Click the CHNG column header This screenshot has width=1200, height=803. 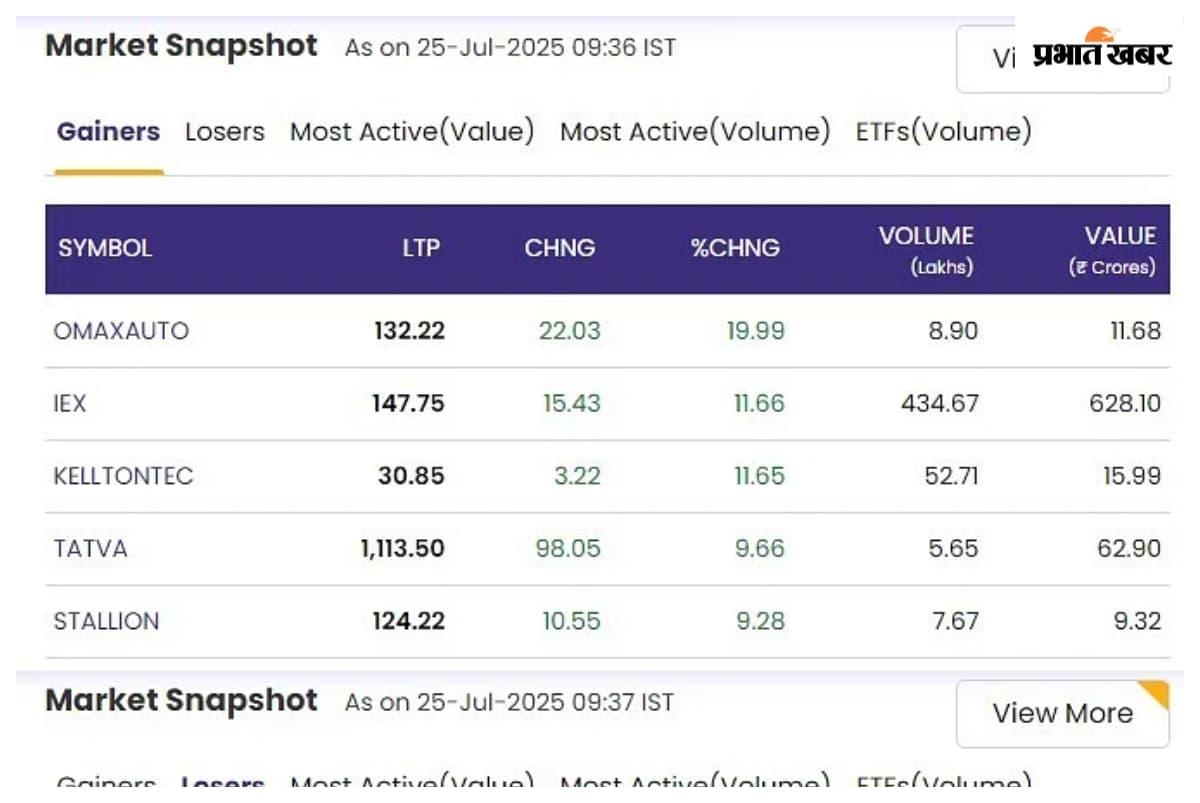pos(559,249)
